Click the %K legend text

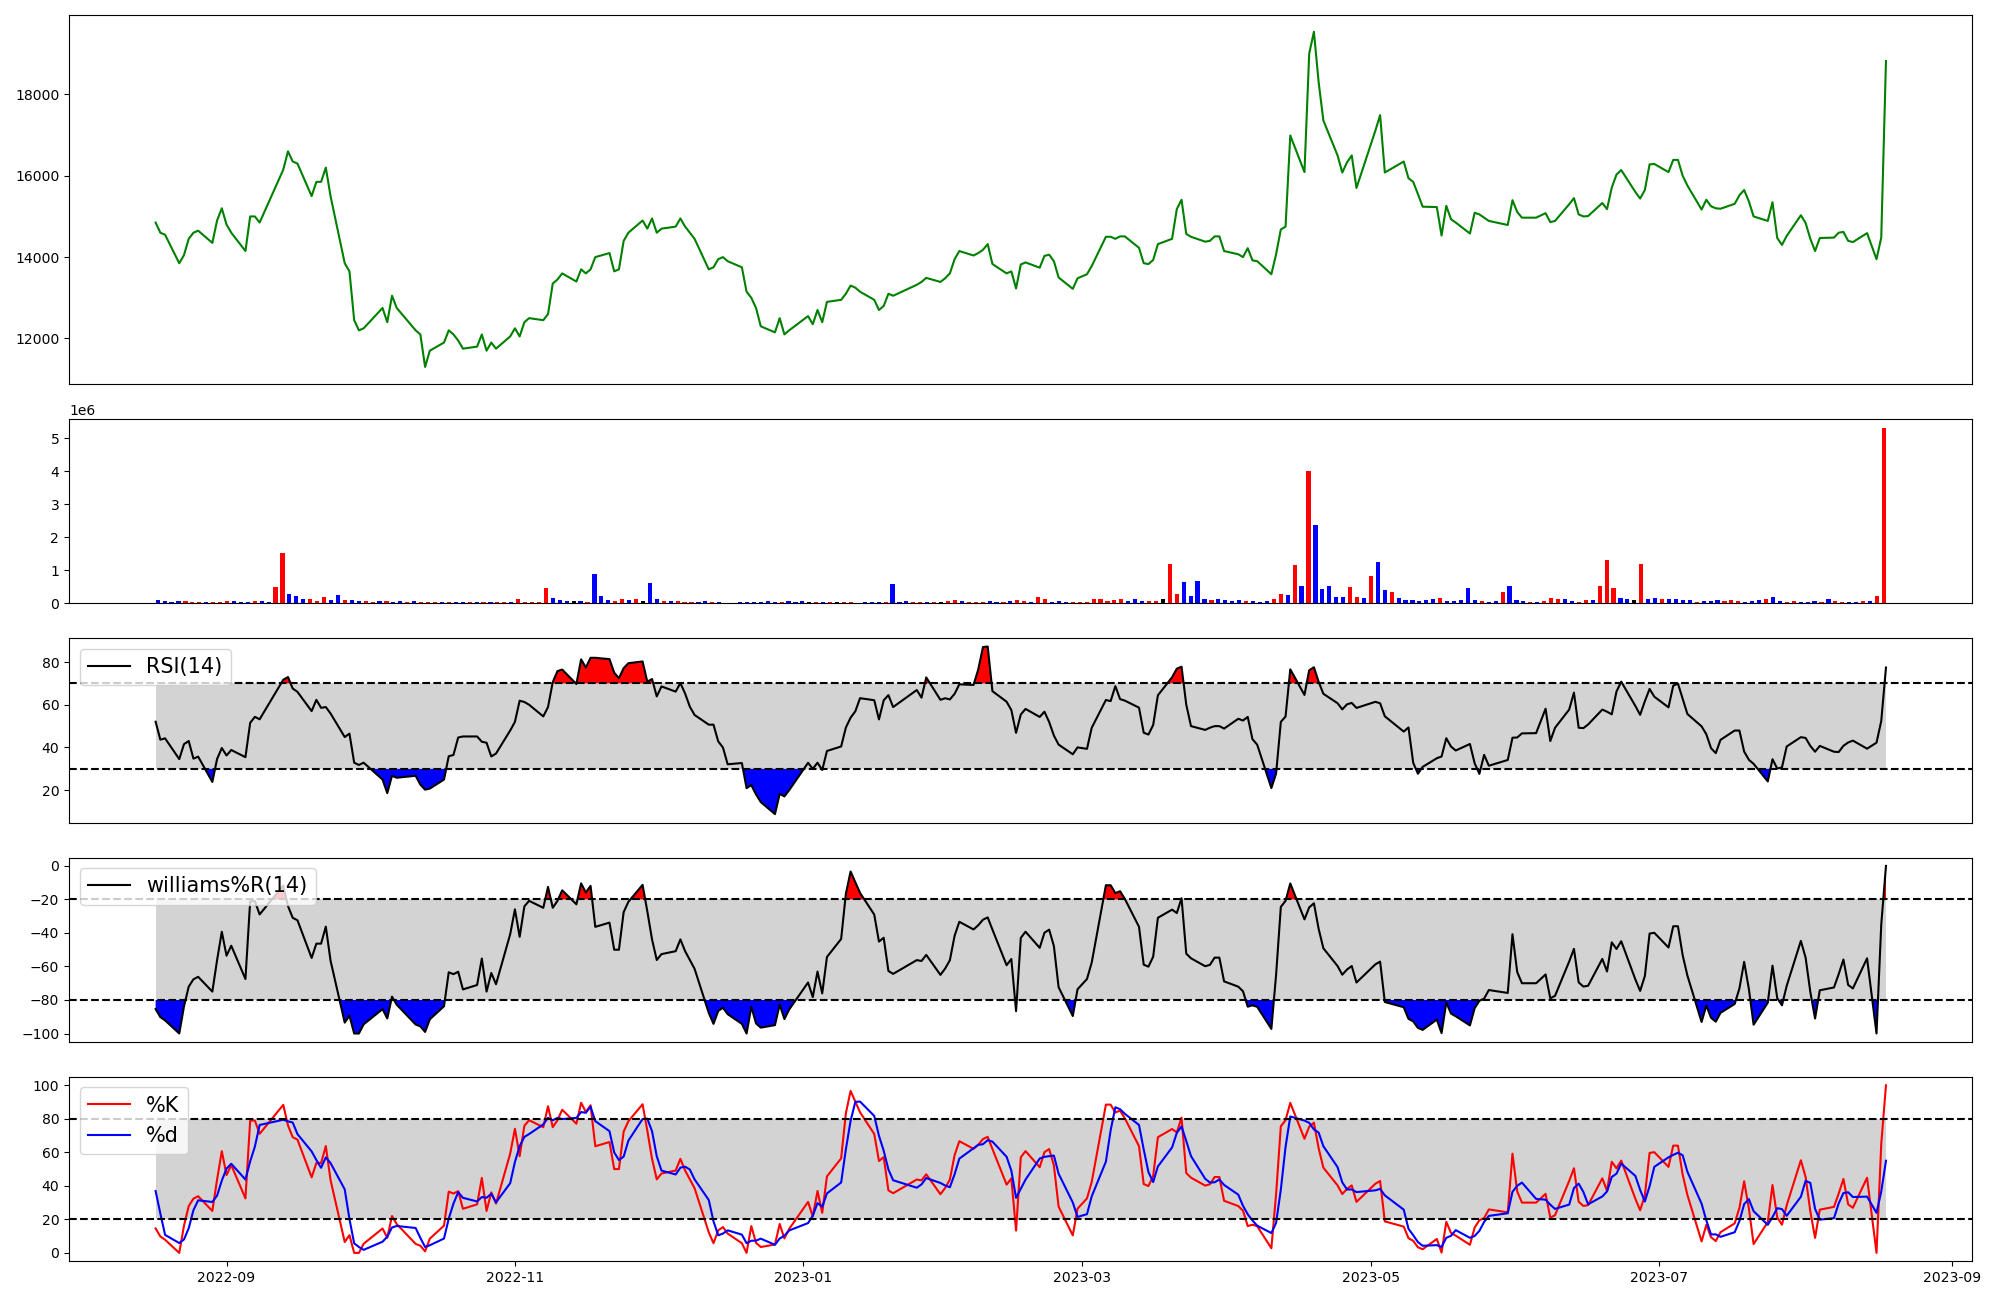[x=162, y=1105]
